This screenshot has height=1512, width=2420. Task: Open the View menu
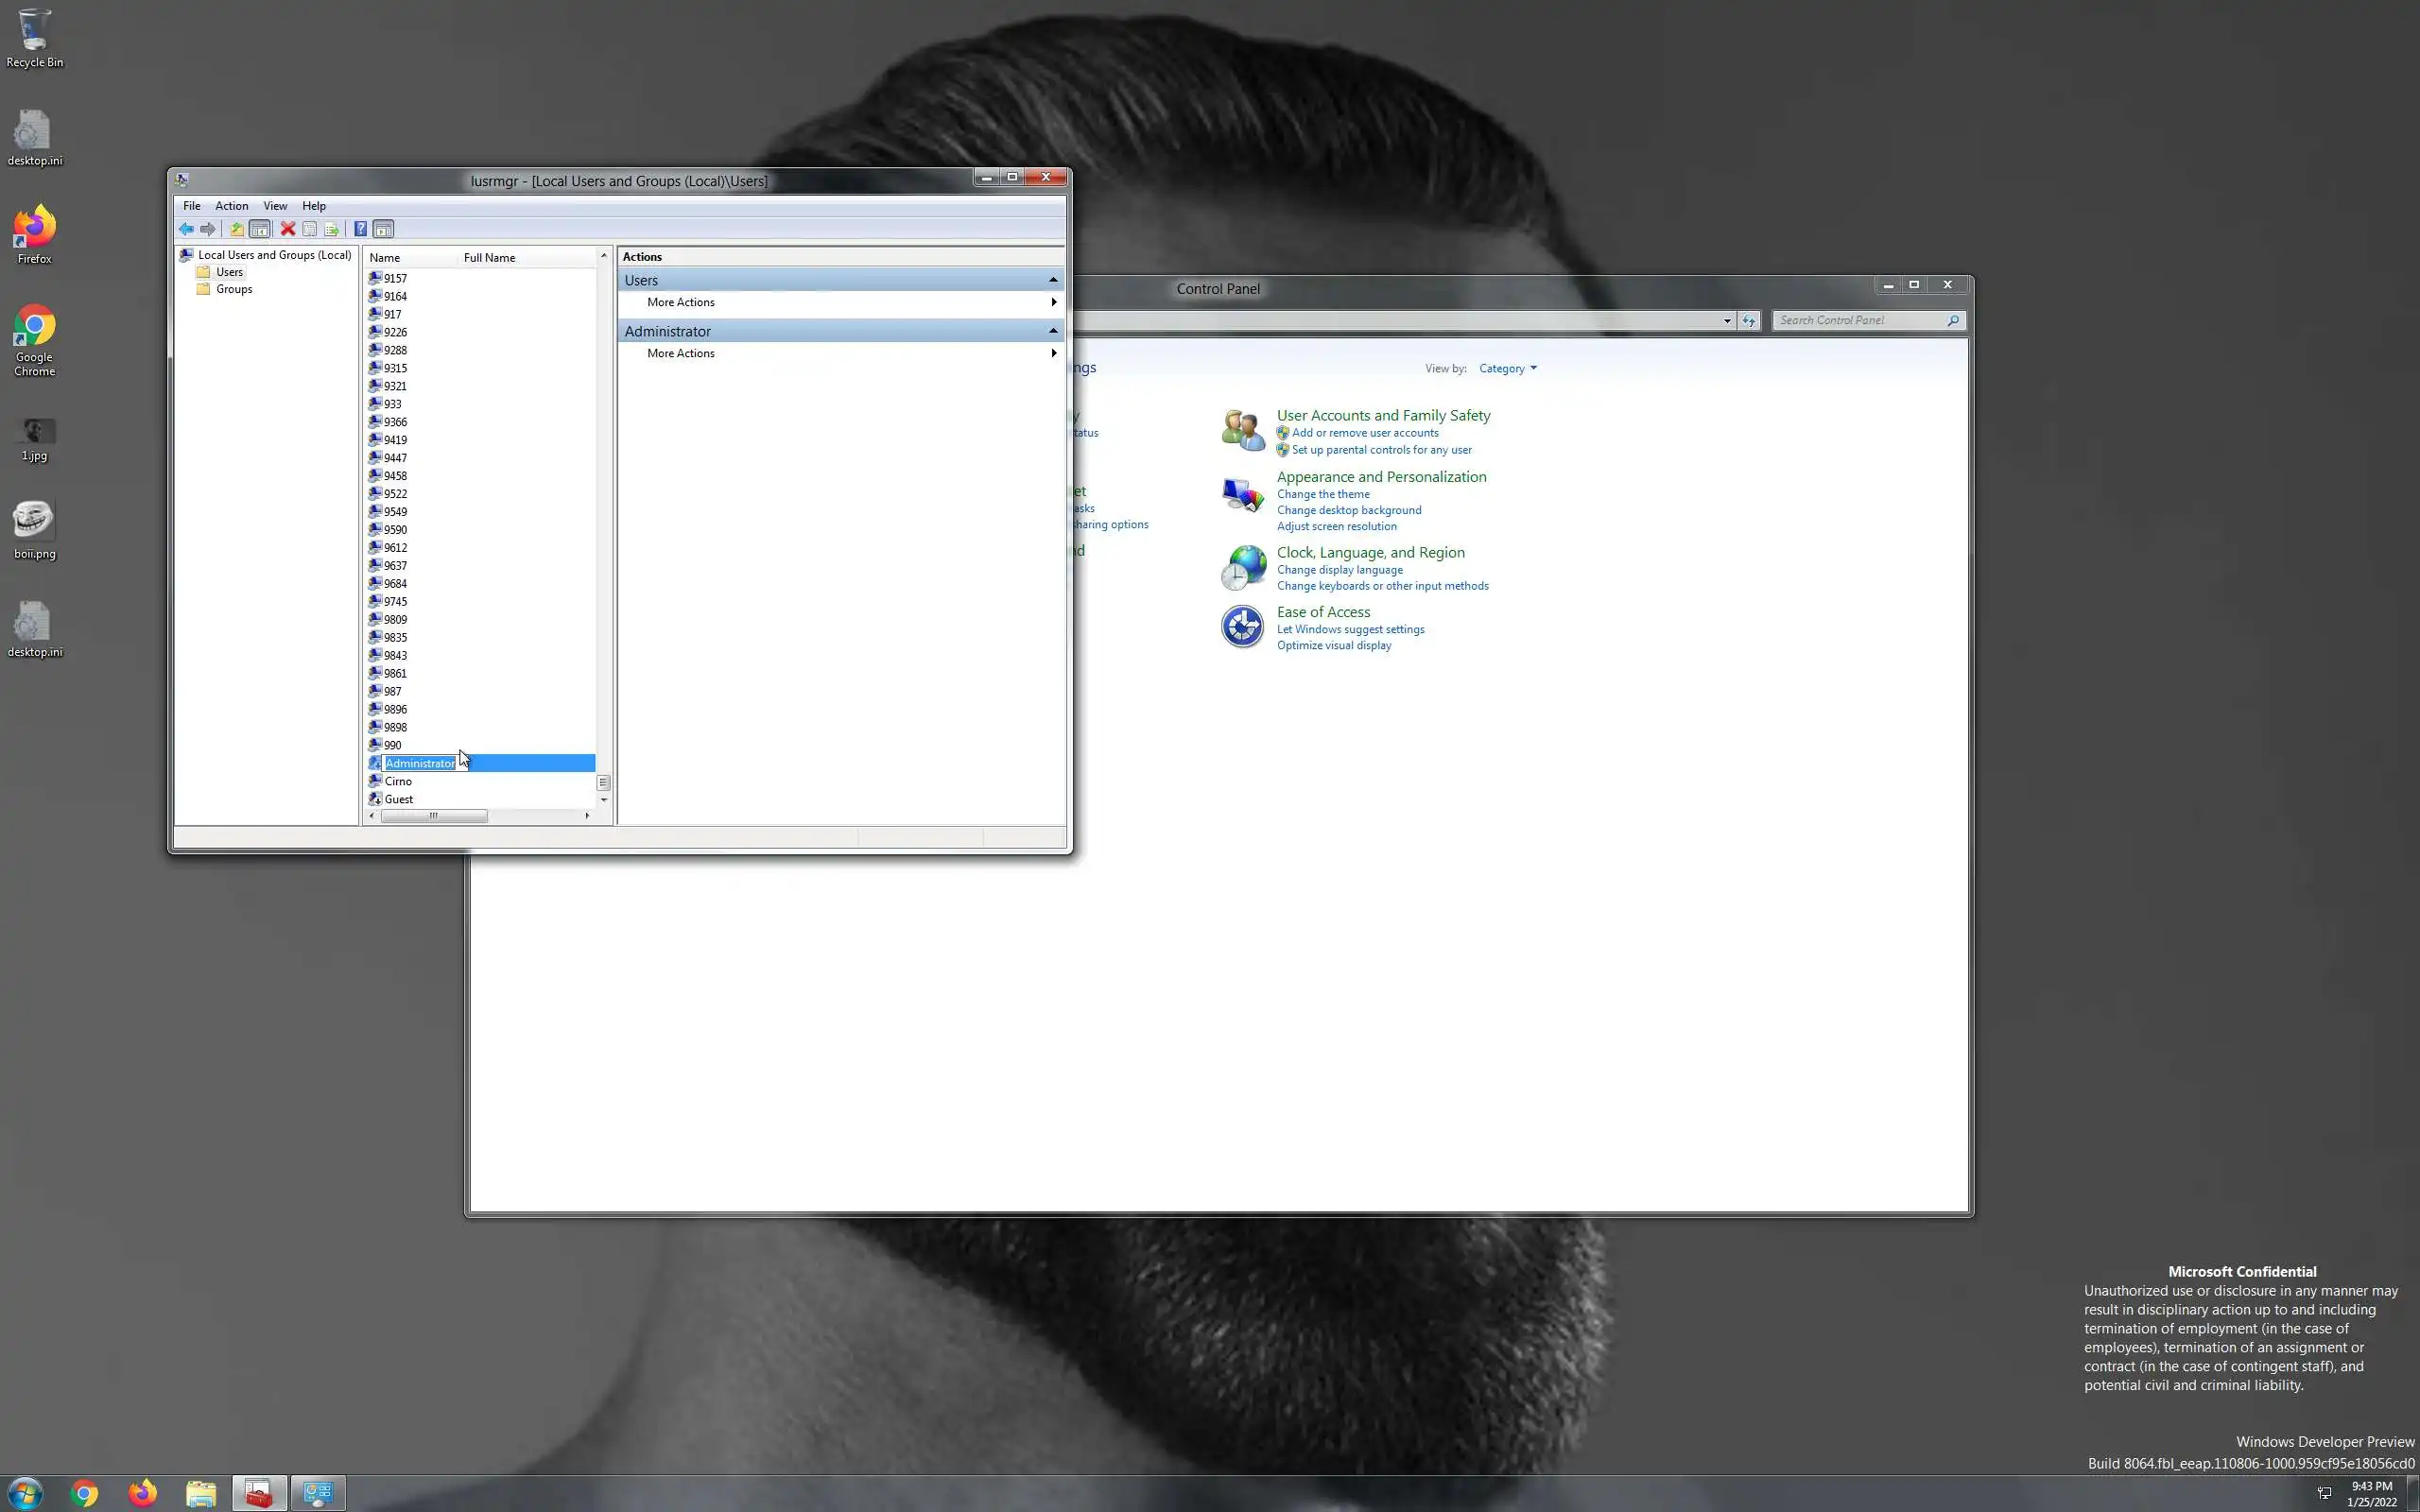pos(275,206)
